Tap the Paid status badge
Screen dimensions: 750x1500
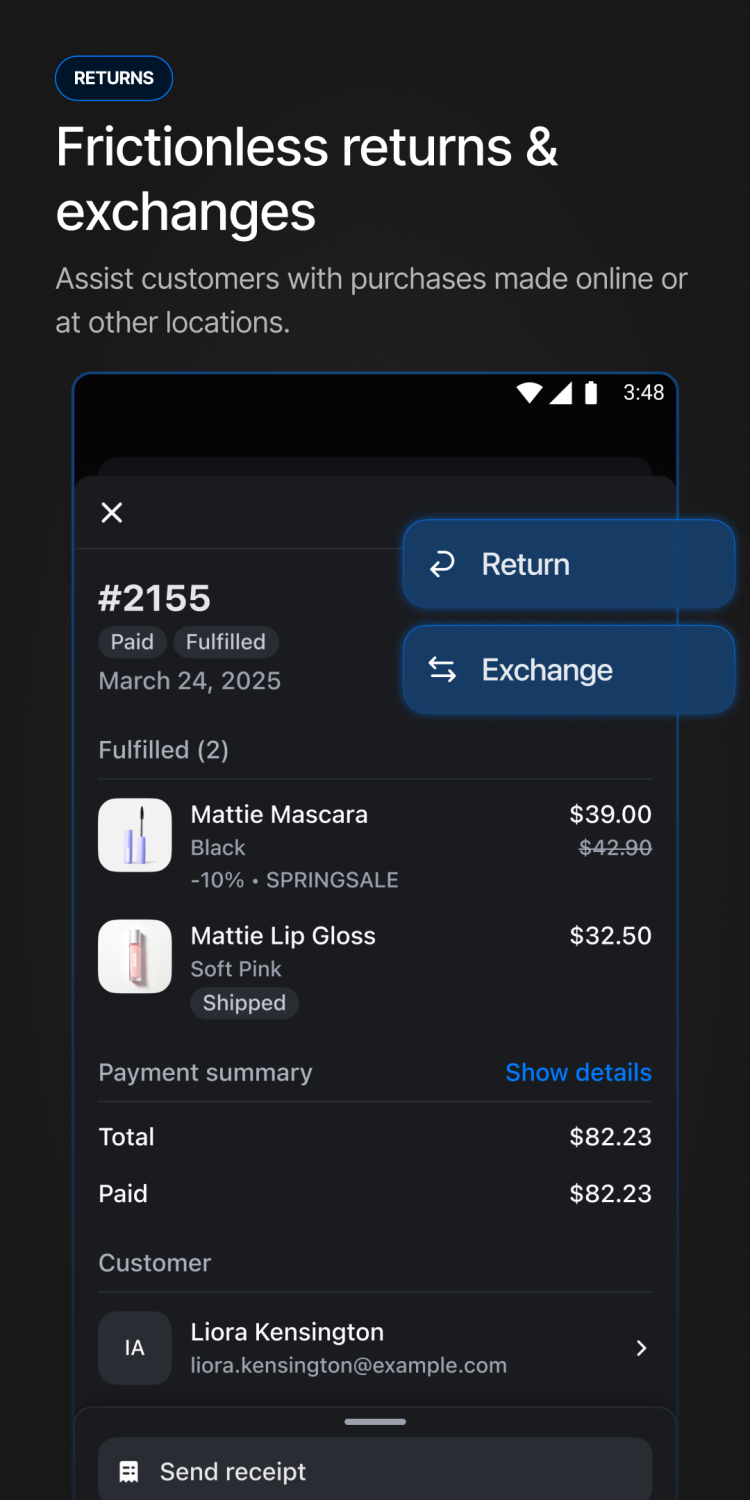tap(132, 642)
